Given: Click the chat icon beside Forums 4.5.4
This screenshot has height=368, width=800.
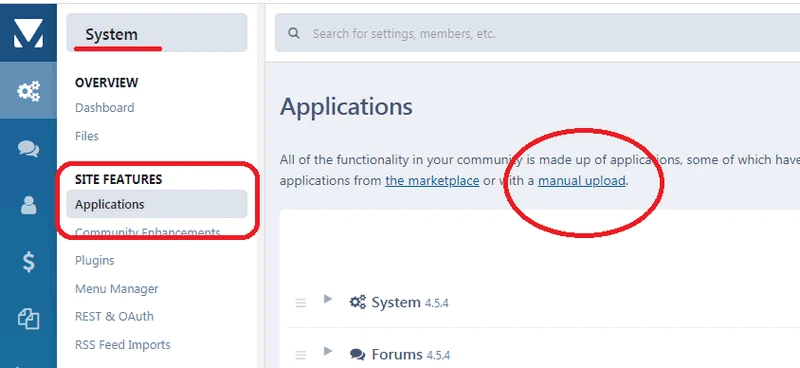Looking at the screenshot, I should coord(358,354).
